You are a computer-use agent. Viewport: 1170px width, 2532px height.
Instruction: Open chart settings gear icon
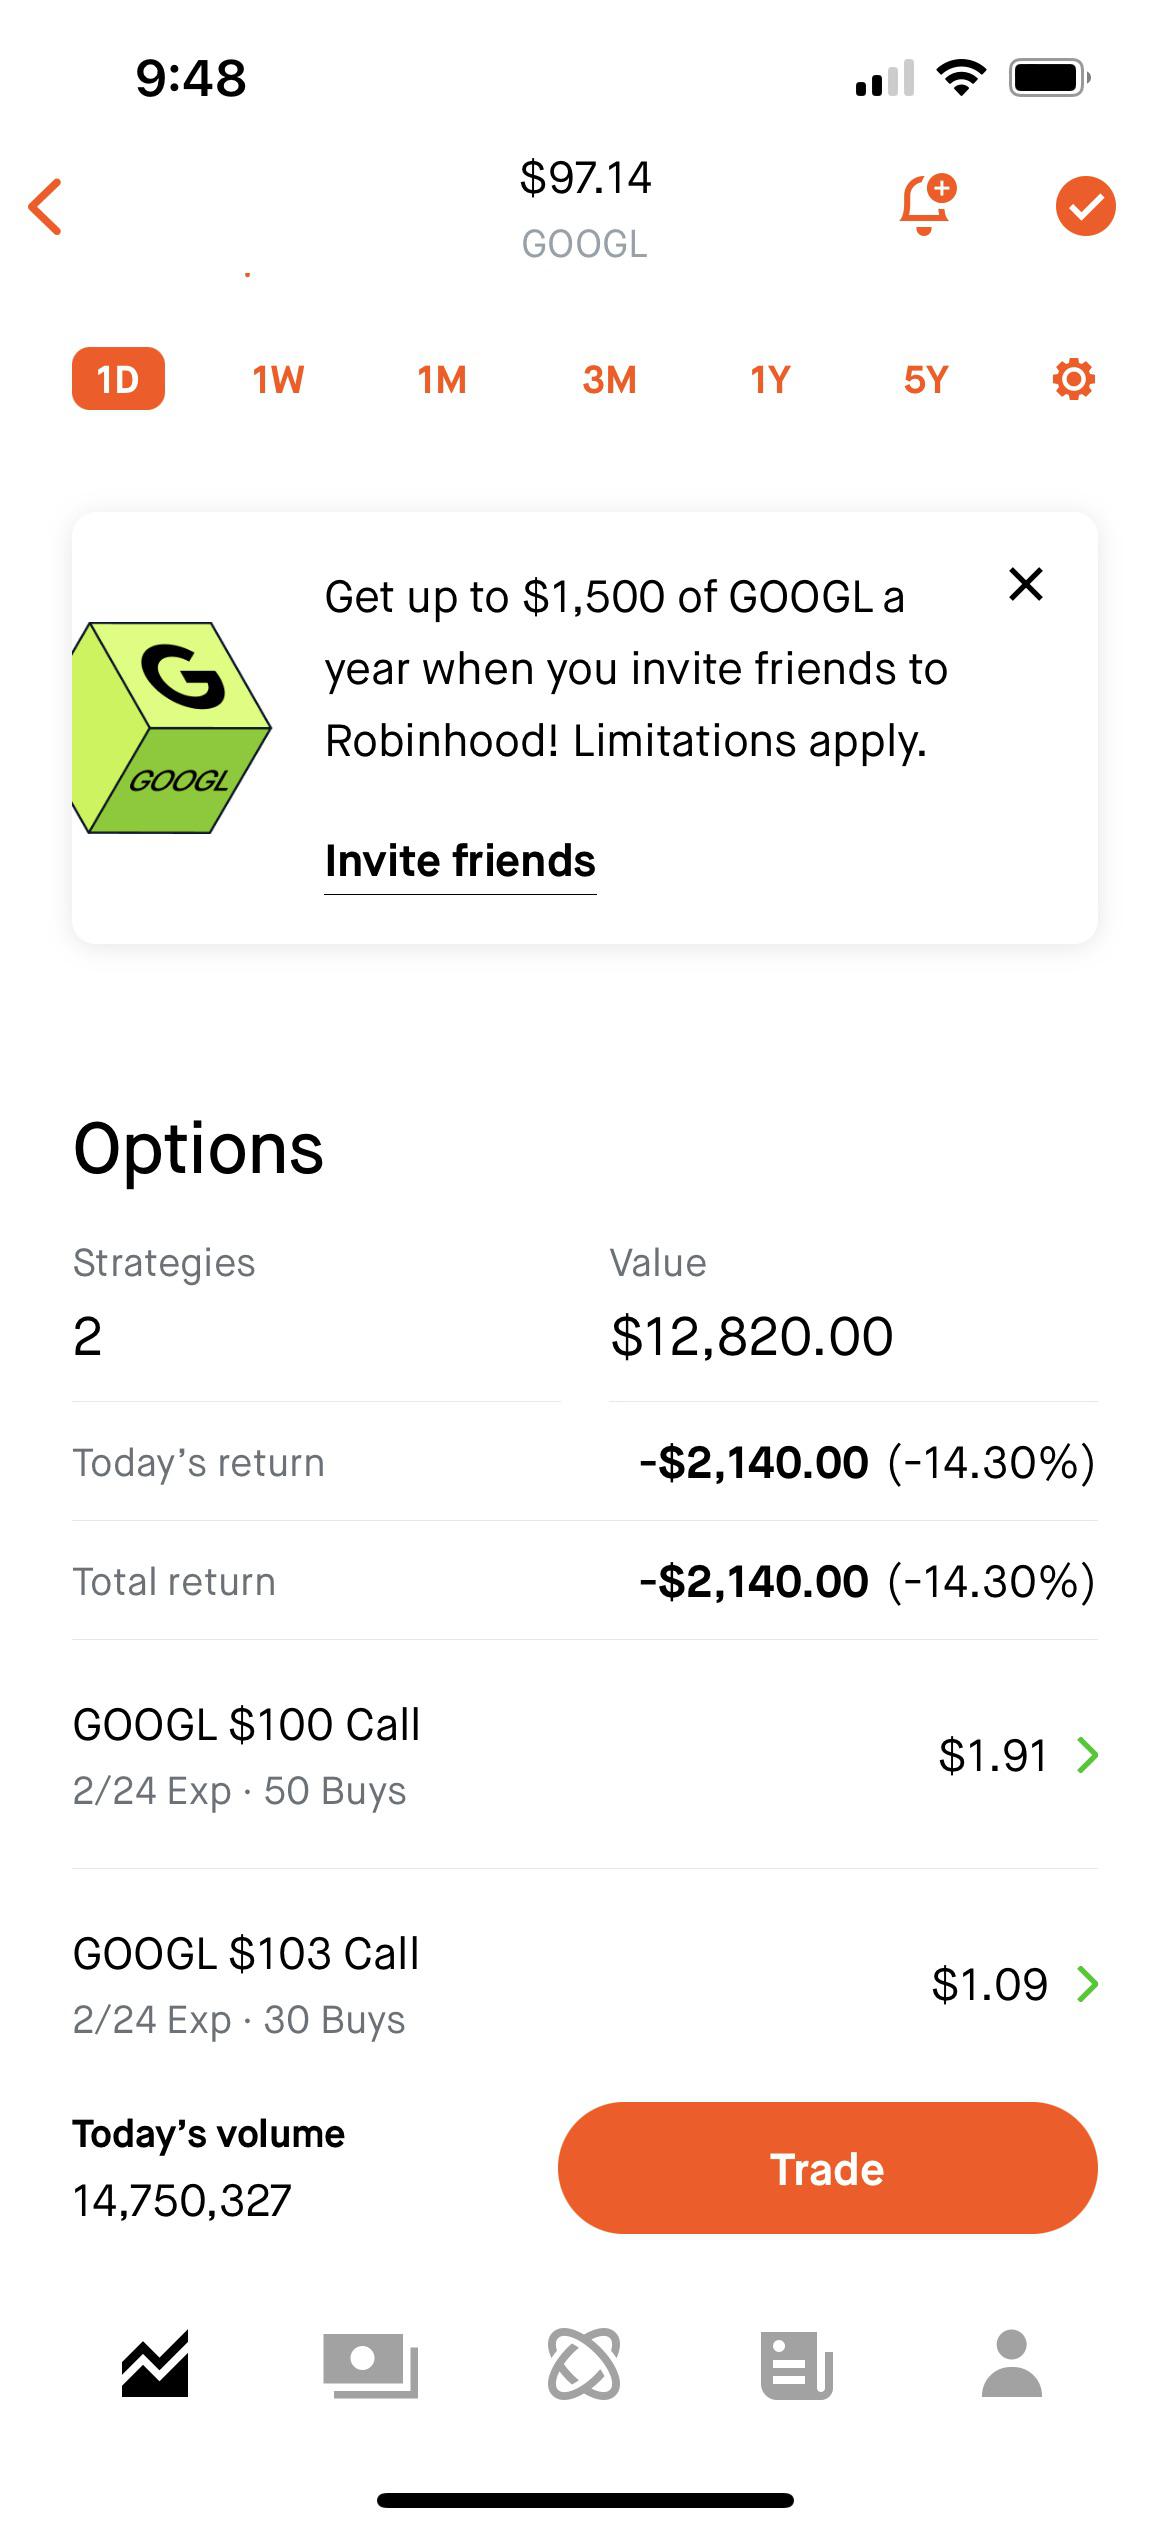pos(1073,380)
